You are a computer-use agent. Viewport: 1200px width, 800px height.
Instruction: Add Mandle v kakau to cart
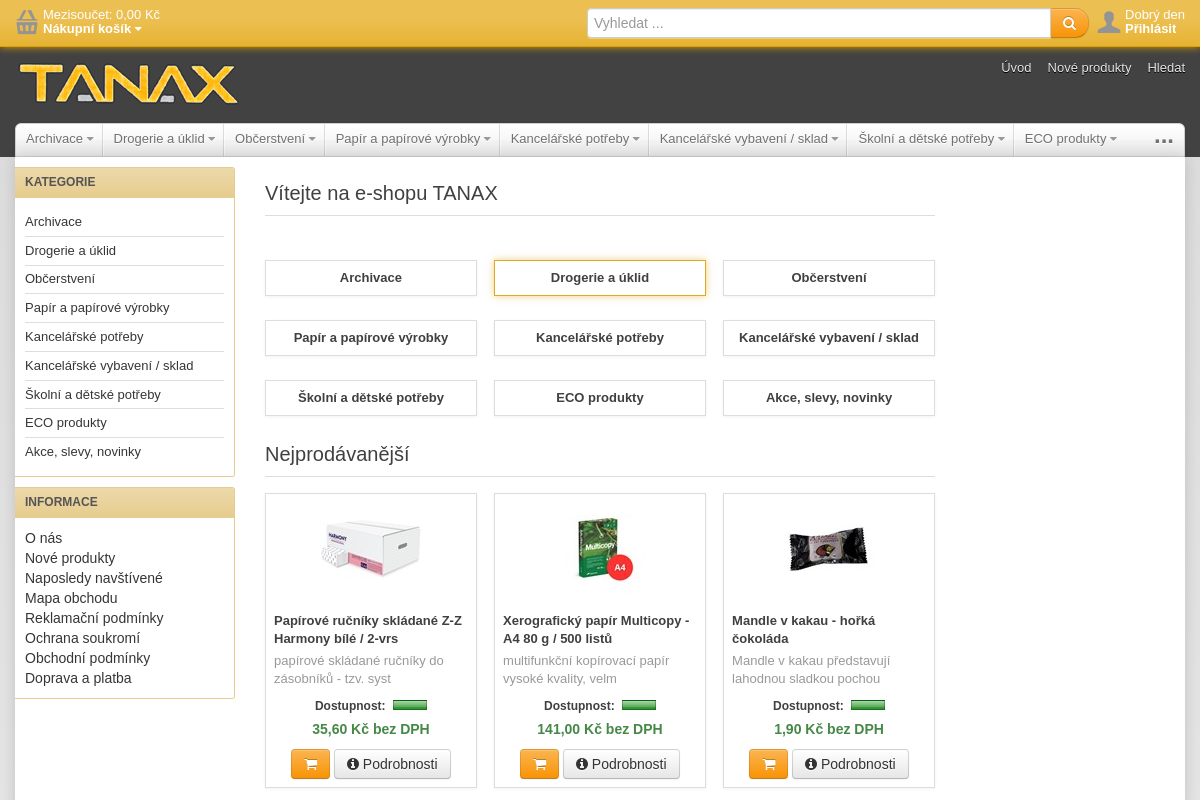[x=768, y=764]
